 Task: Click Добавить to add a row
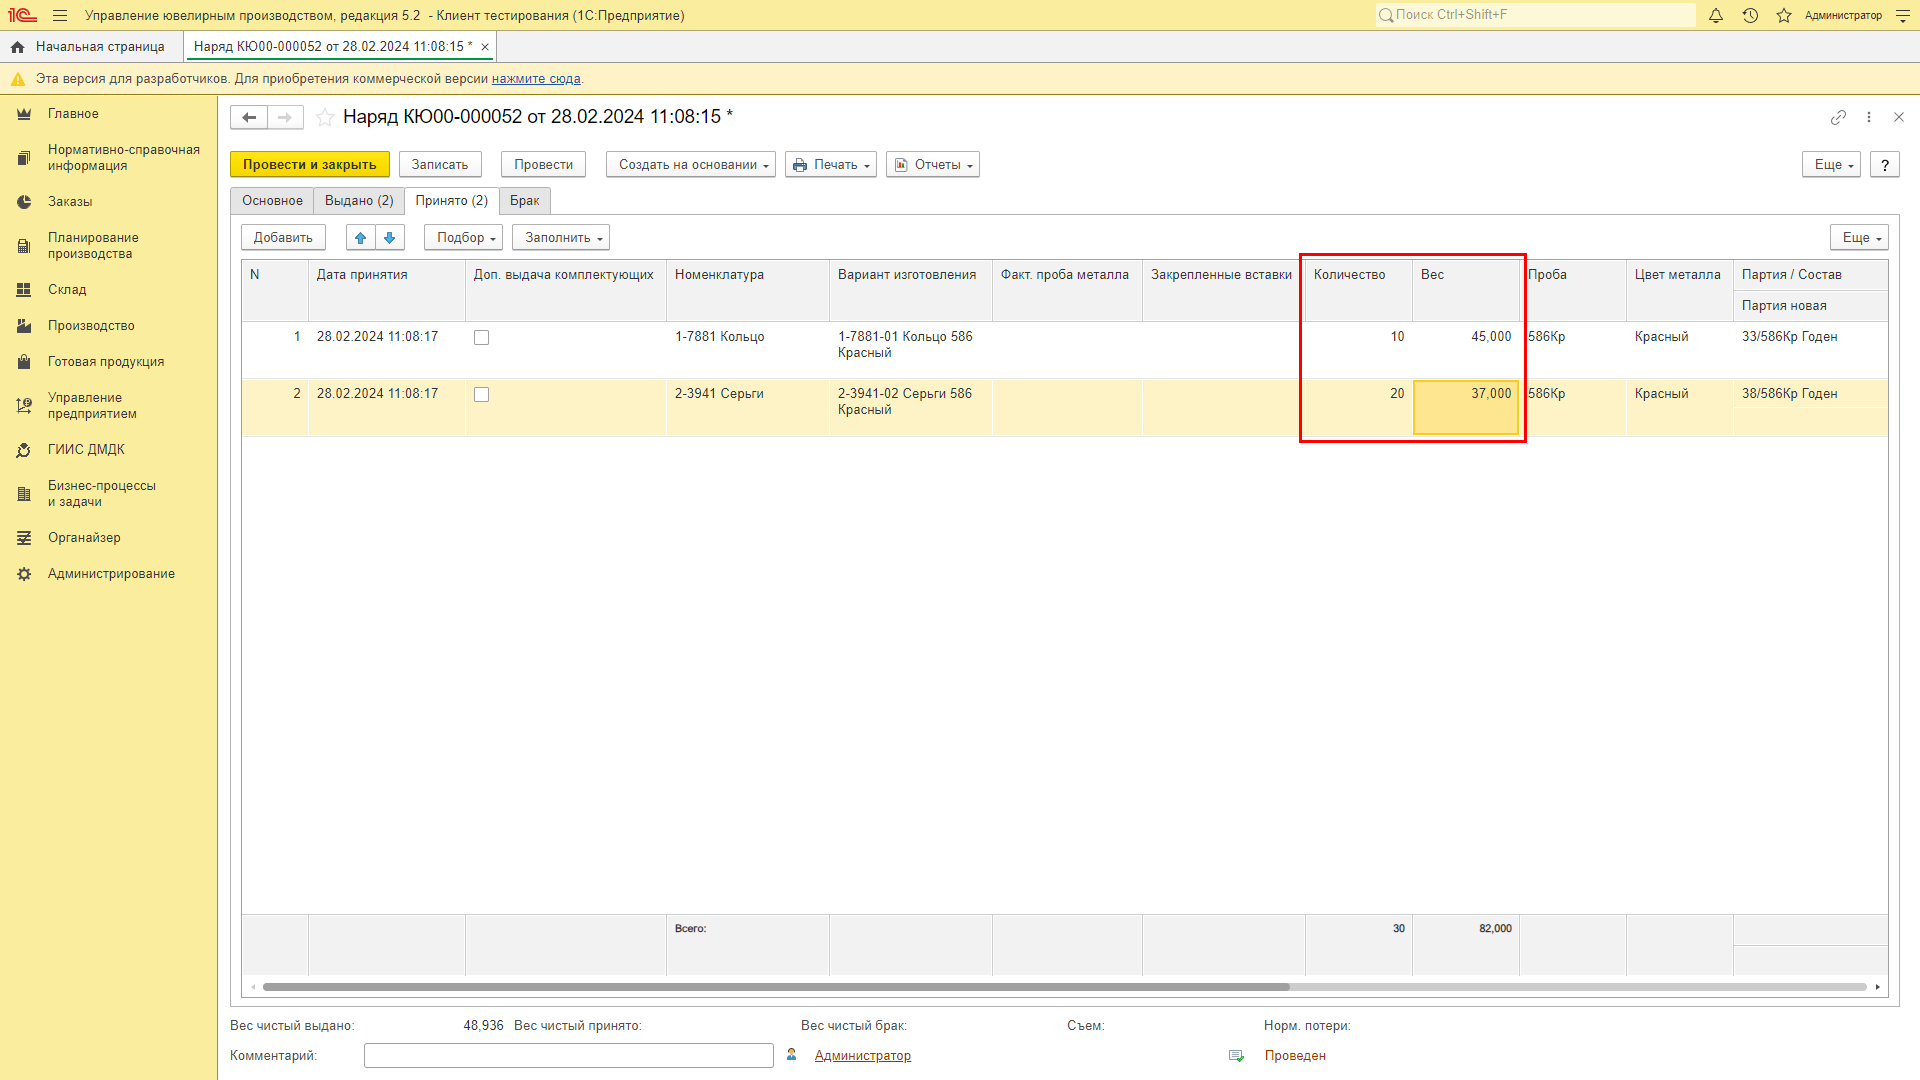pyautogui.click(x=283, y=238)
